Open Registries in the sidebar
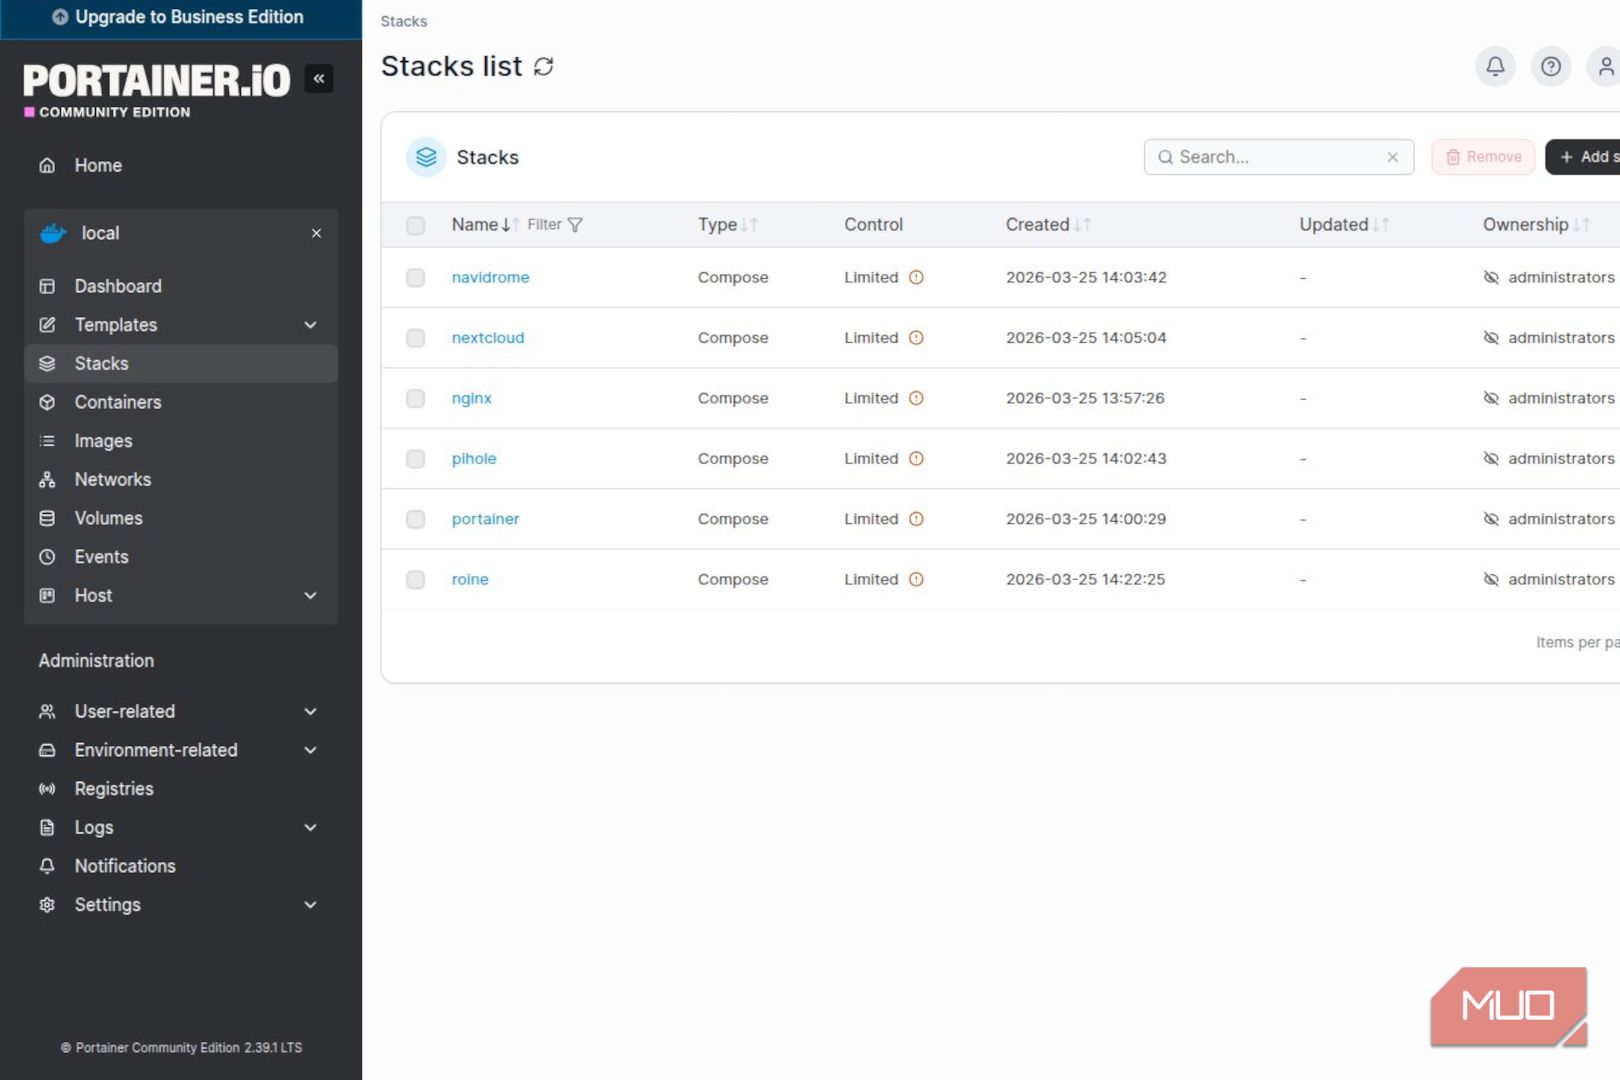1620x1080 pixels. [x=181, y=789]
